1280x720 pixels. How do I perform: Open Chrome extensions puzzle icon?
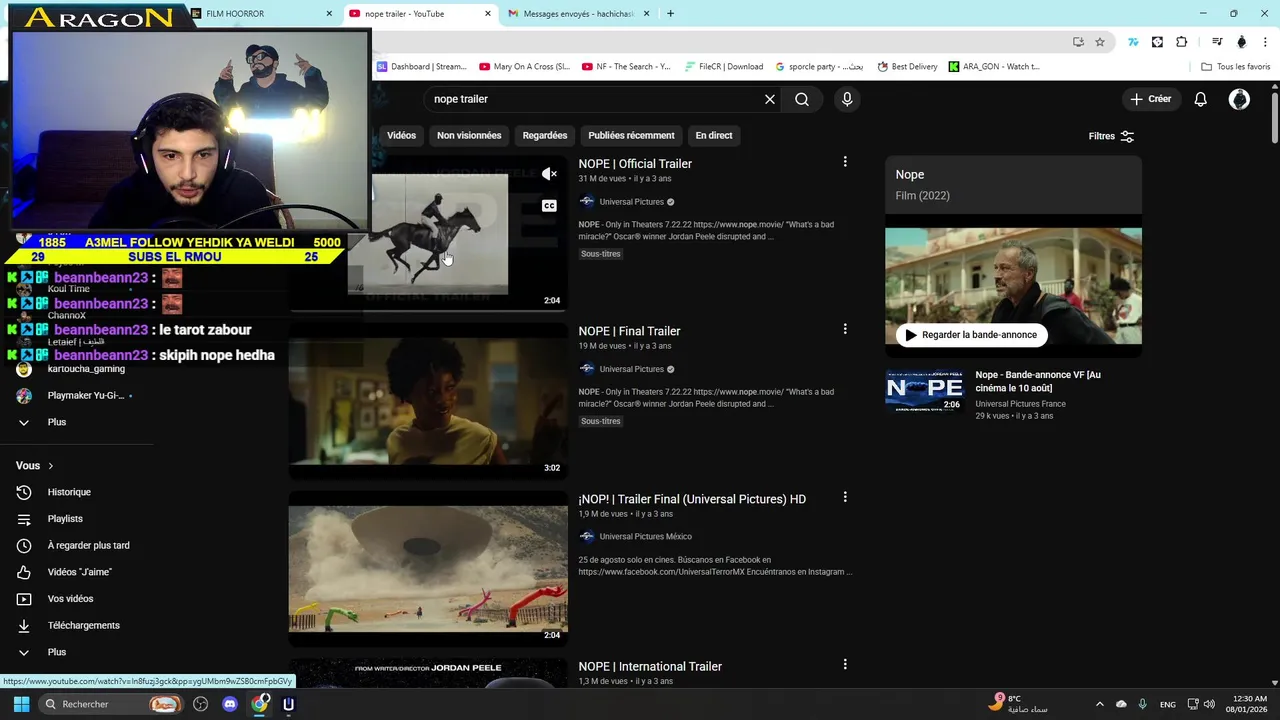[x=1182, y=42]
